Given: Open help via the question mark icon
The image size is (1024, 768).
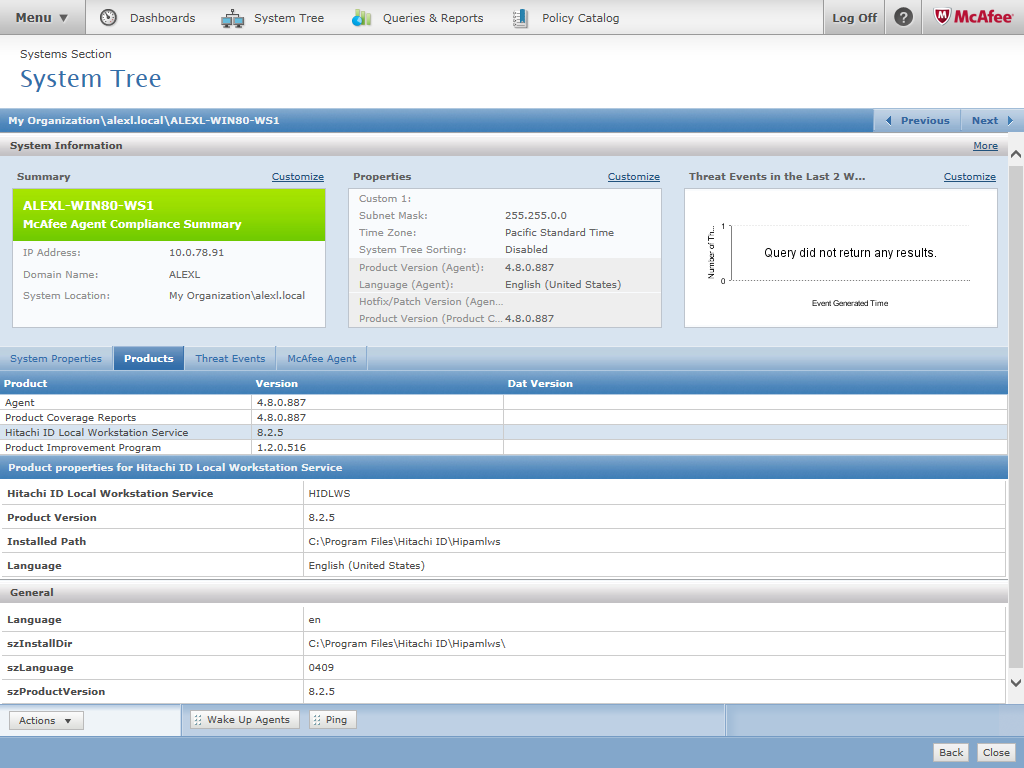Looking at the screenshot, I should coord(903,17).
